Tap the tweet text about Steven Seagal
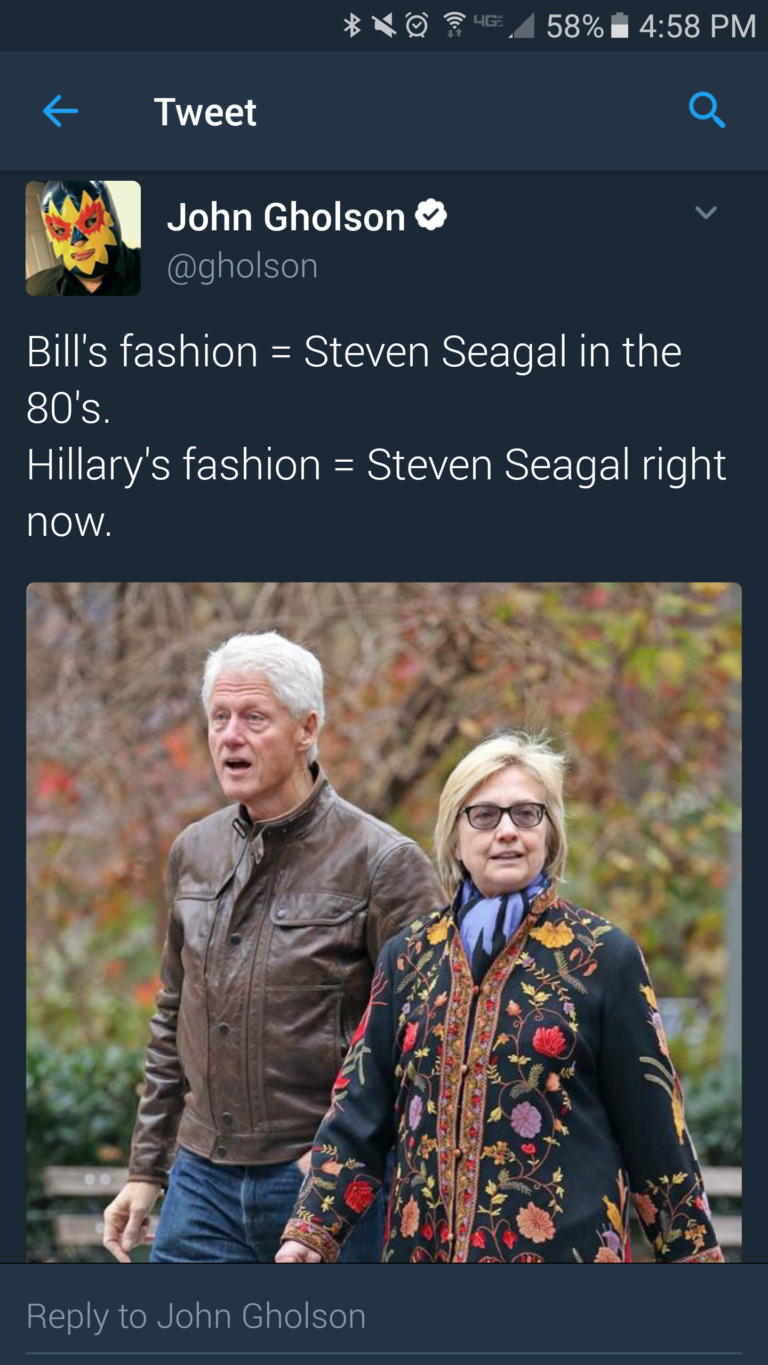Screen dimensions: 768x1365 (x=376, y=436)
